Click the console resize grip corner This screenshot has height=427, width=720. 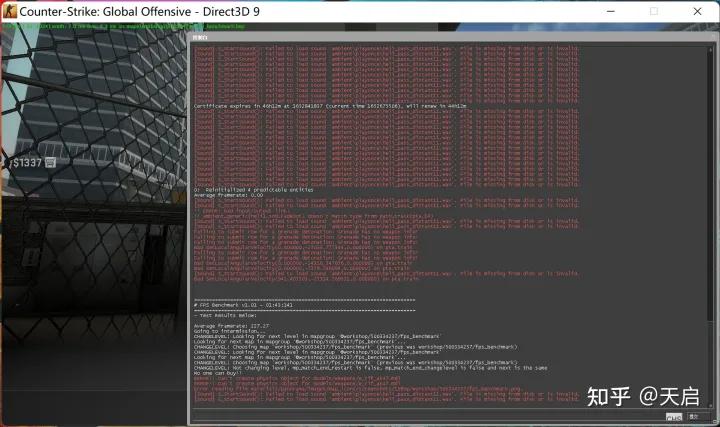tap(714, 421)
